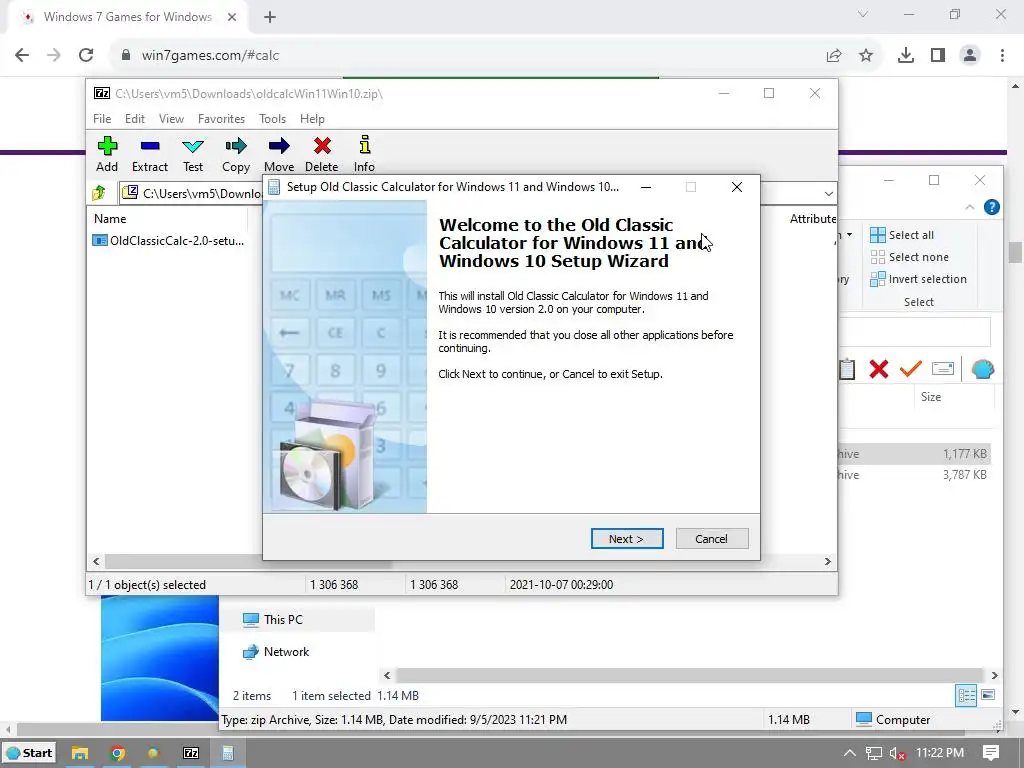This screenshot has height=768, width=1024.
Task: Click the Start button on taskbar
Action: (29, 753)
